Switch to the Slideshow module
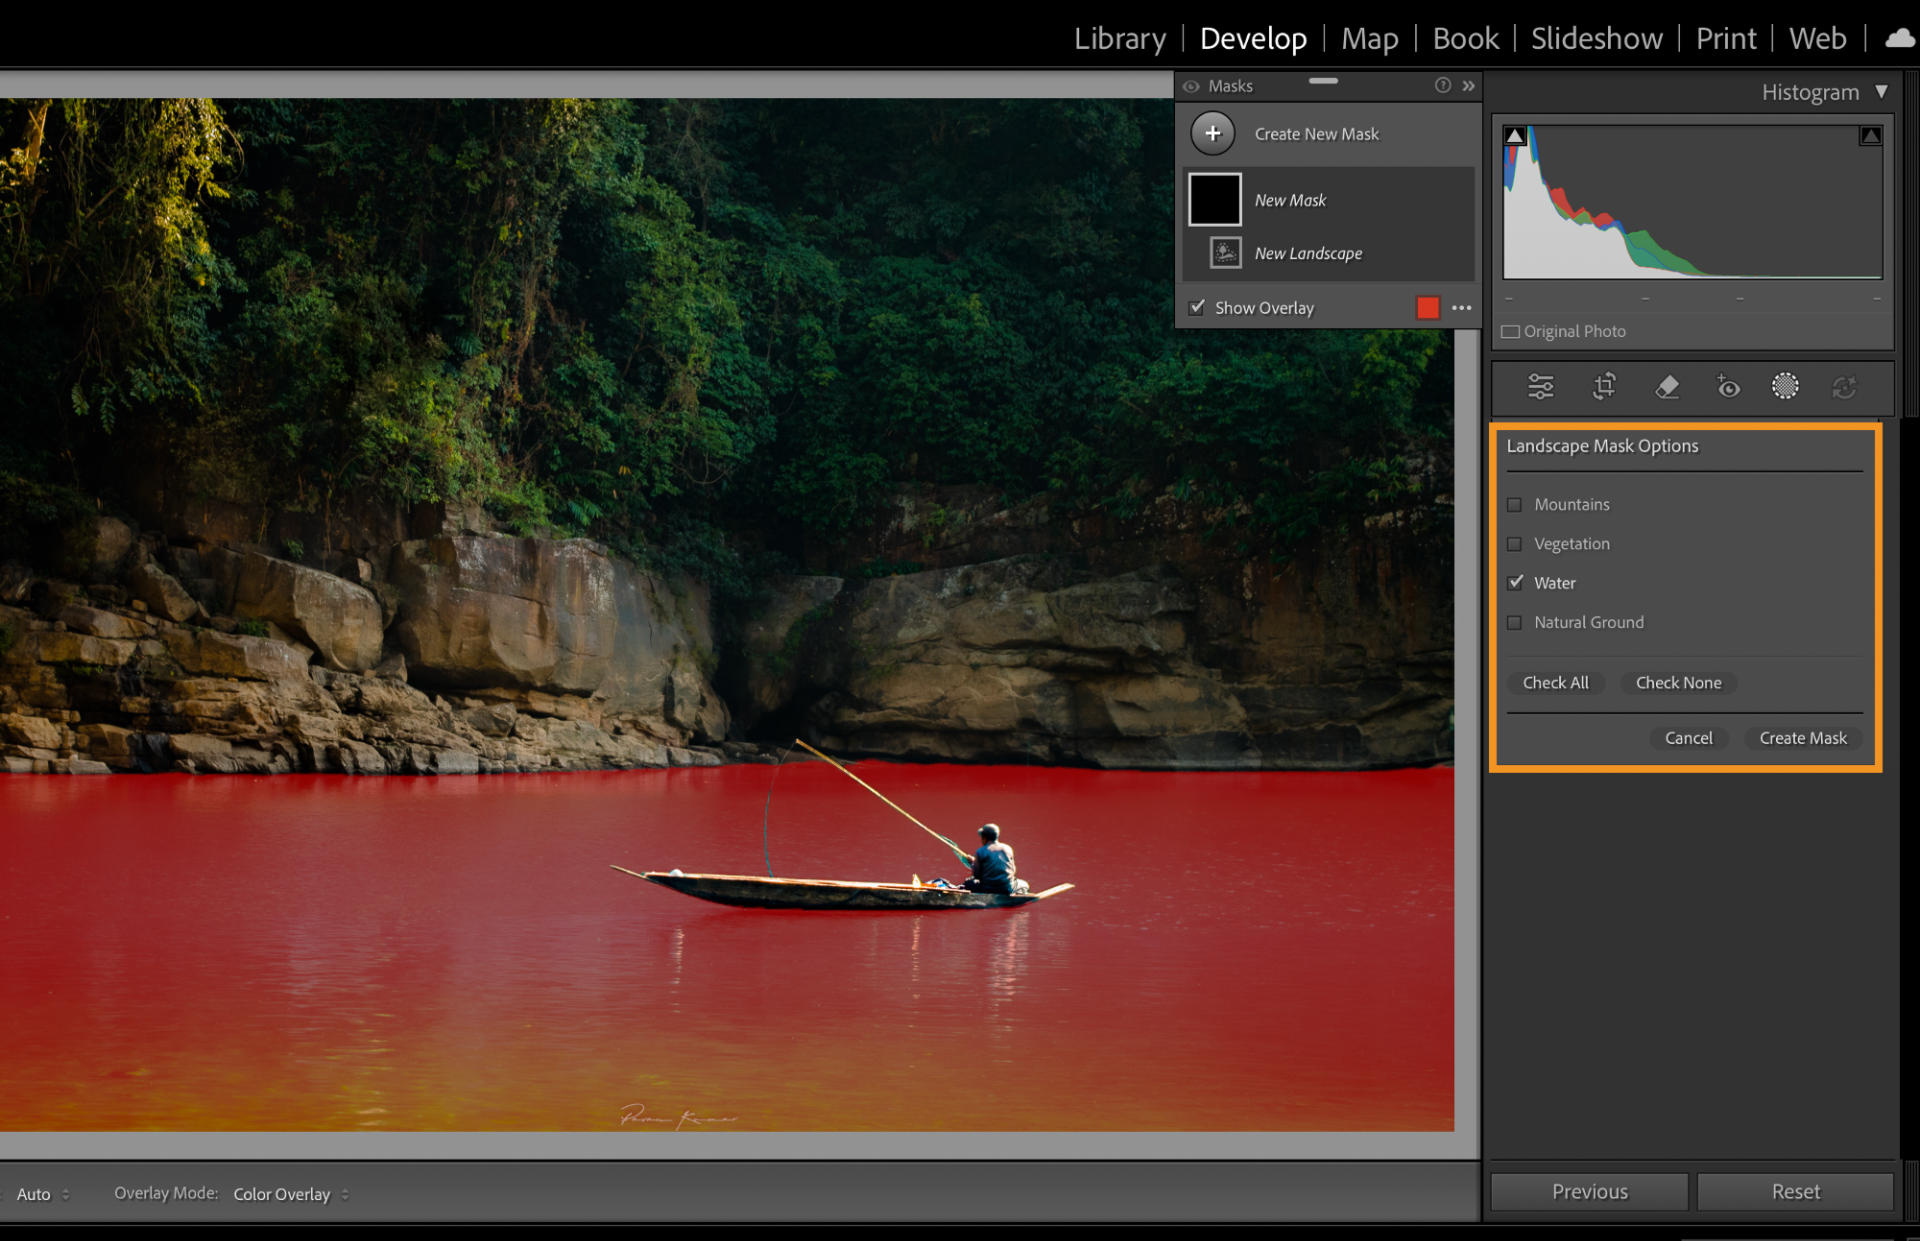 pyautogui.click(x=1596, y=38)
